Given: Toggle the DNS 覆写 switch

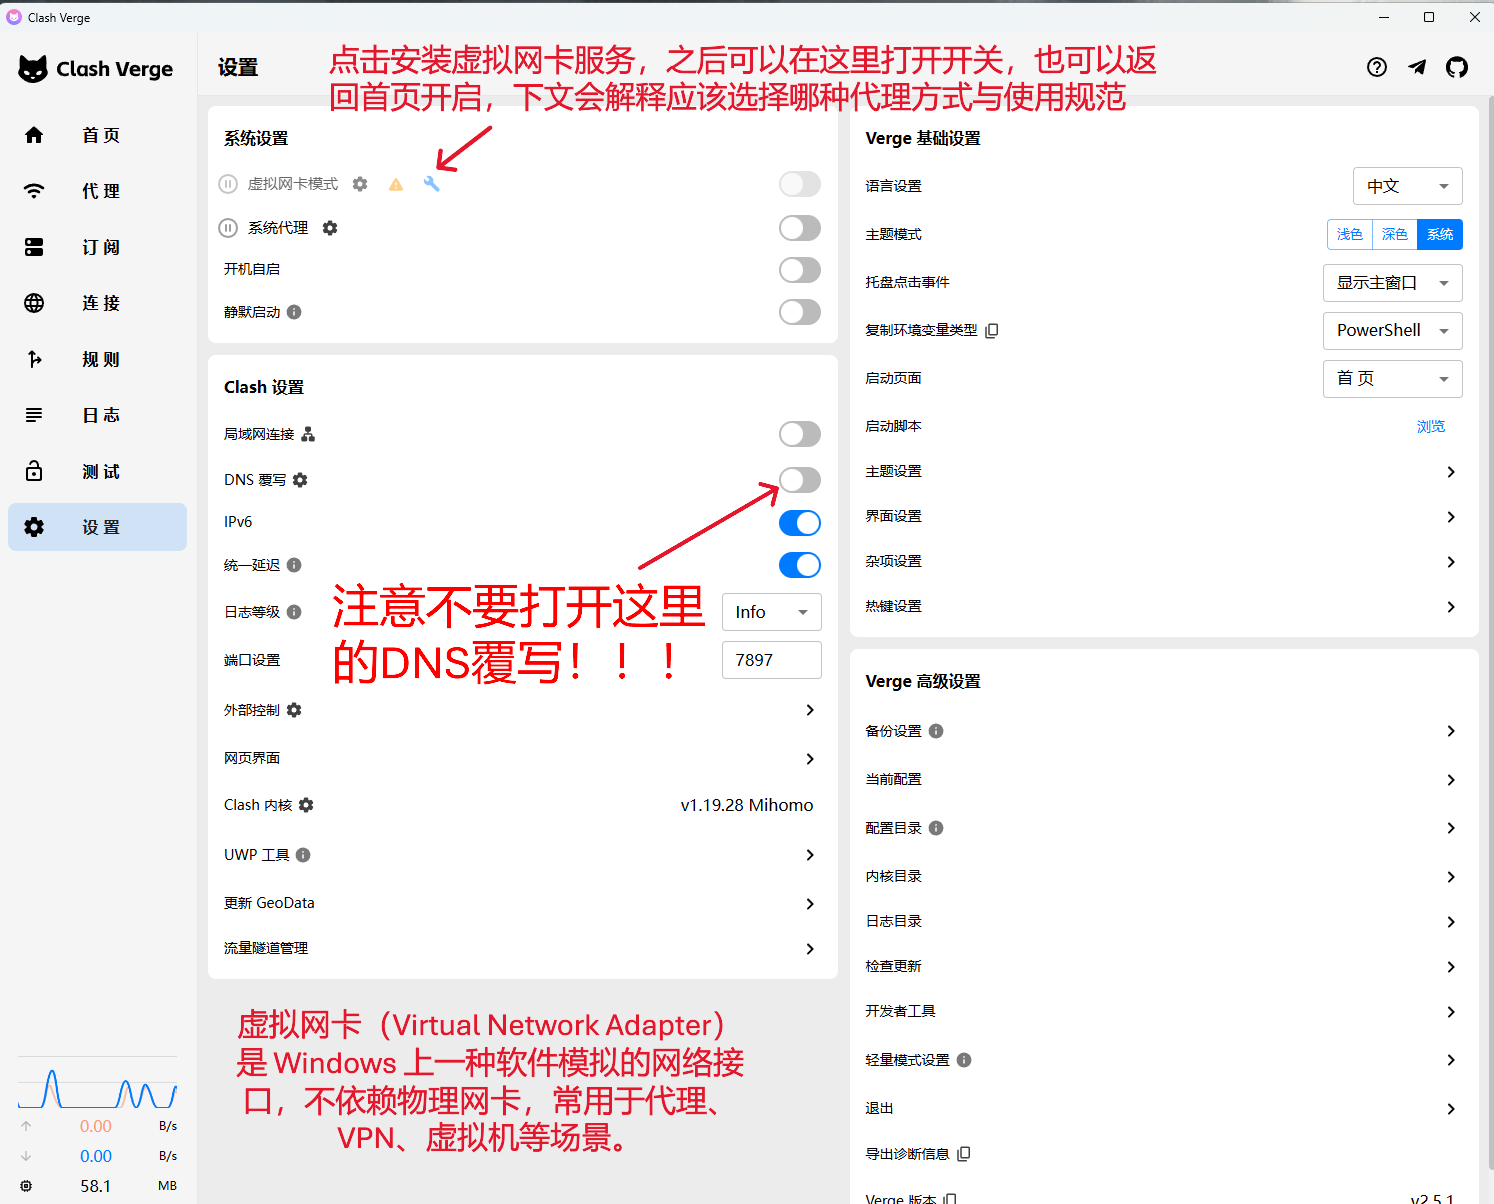Looking at the screenshot, I should [800, 480].
